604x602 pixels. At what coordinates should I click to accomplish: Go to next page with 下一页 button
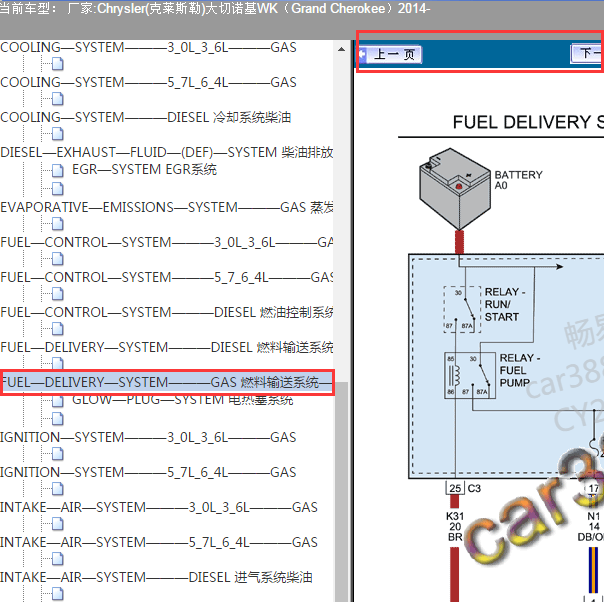(587, 54)
